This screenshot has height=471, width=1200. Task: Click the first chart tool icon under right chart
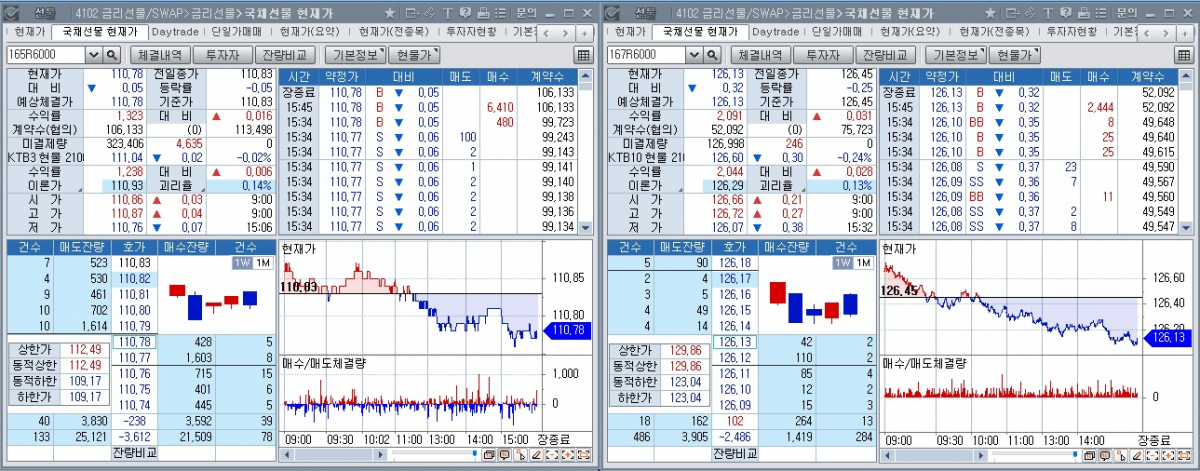[x=1089, y=454]
